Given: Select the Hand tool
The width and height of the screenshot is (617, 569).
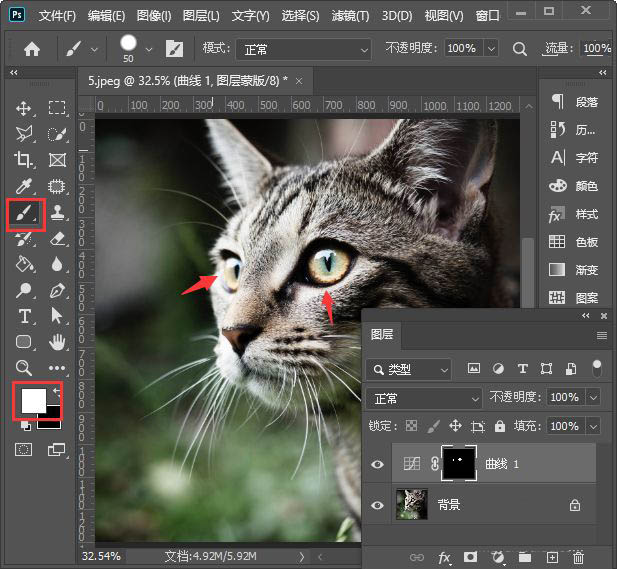Looking at the screenshot, I should pyautogui.click(x=57, y=342).
